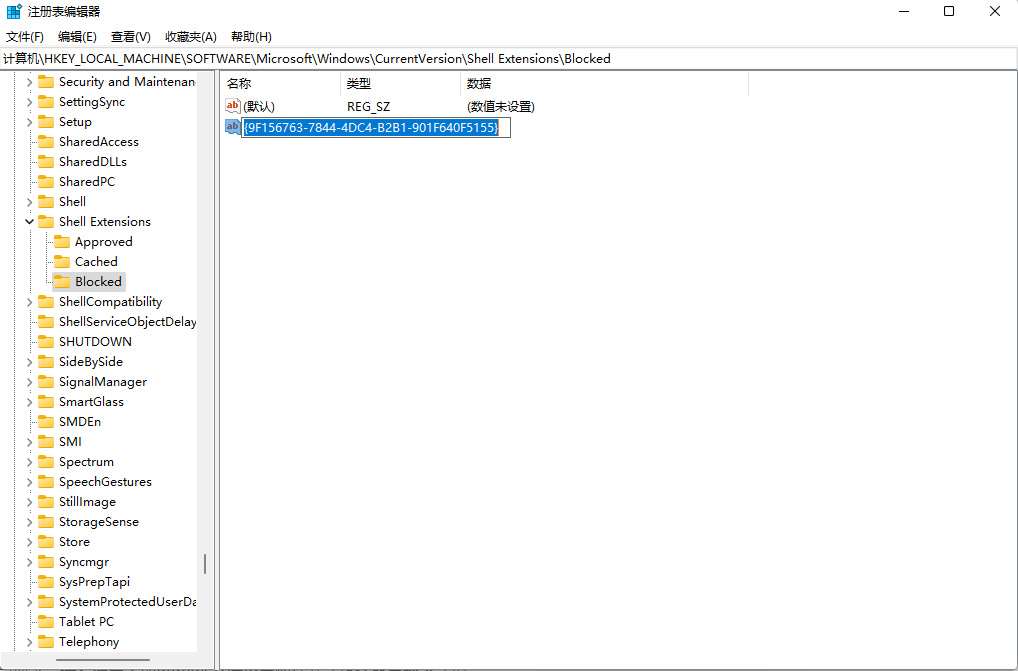Click the folder icon next to StorageSense

pyautogui.click(x=46, y=522)
